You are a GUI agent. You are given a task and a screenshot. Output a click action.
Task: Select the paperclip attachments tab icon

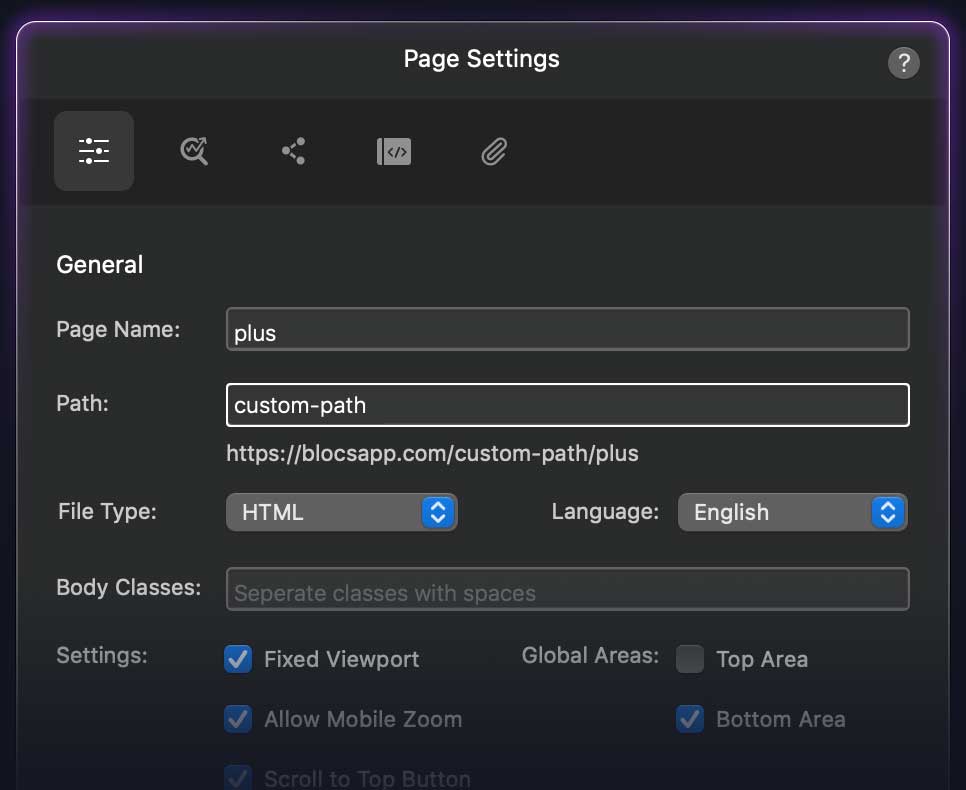(x=494, y=151)
